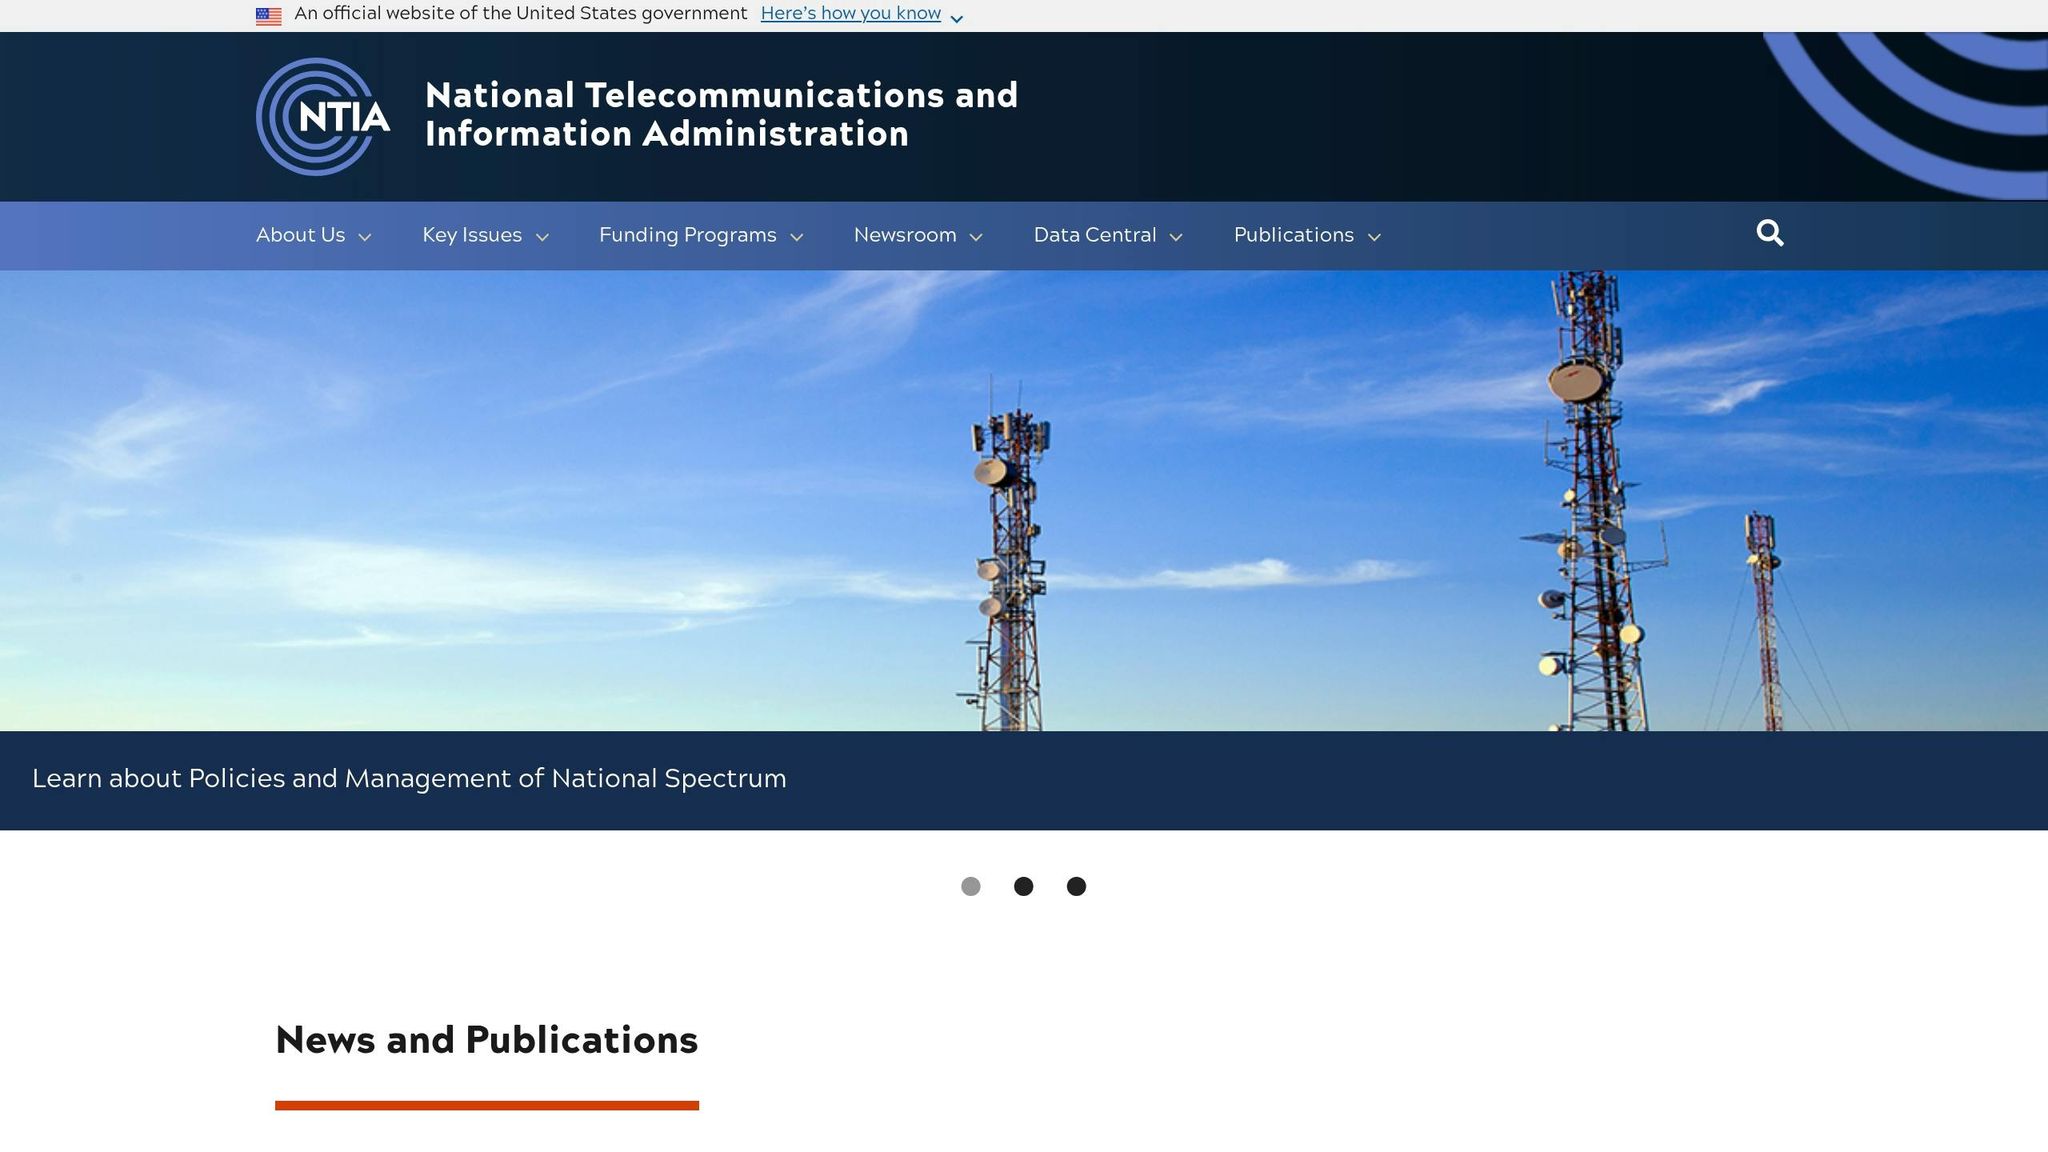Click the Here's how you know link

(x=851, y=13)
